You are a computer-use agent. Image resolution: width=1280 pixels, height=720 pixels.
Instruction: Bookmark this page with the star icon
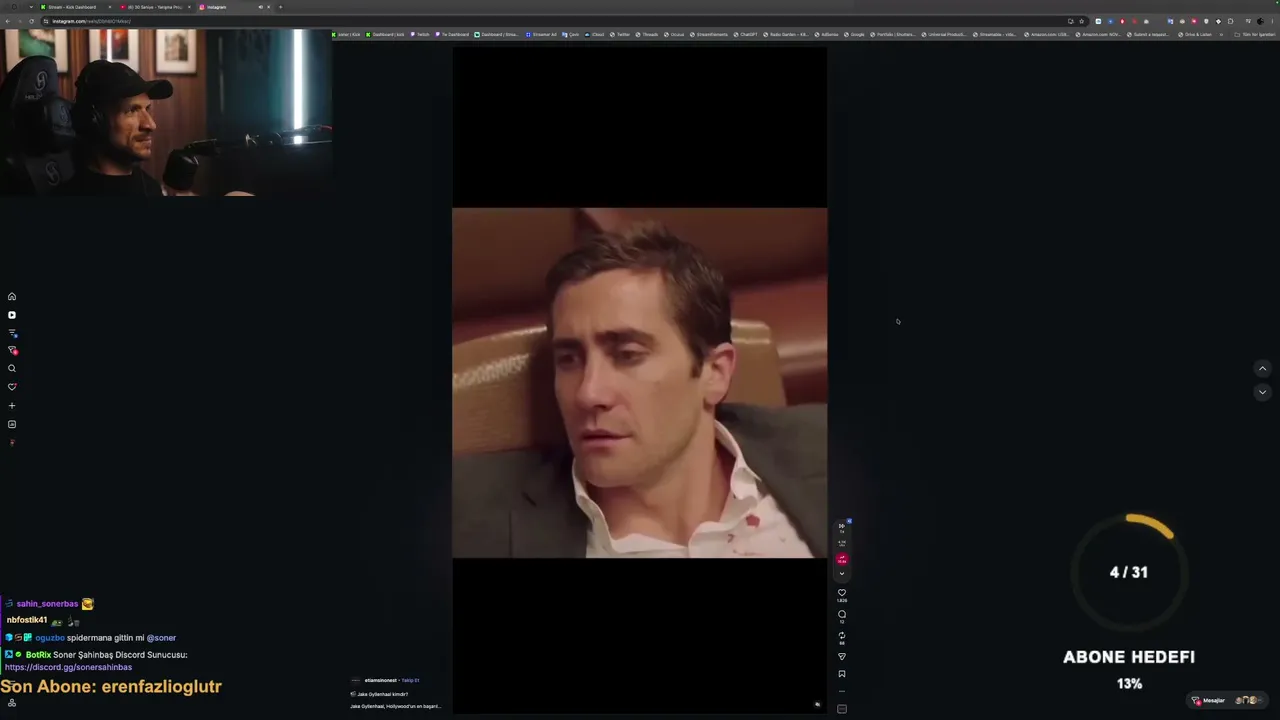coord(1081,21)
